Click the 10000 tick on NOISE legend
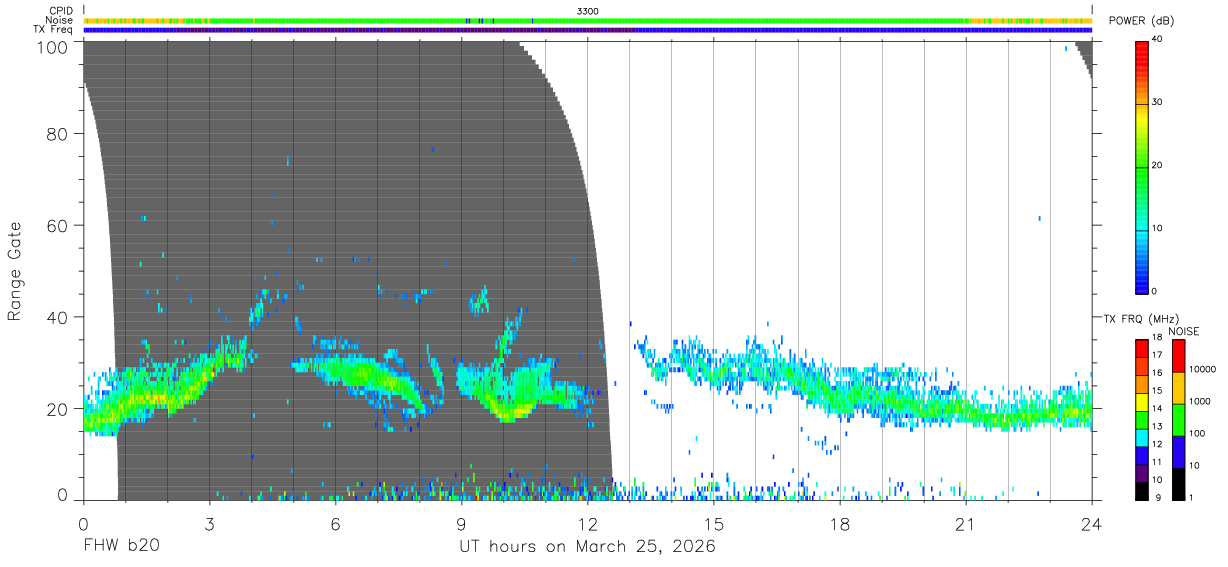Viewport: 1228px width, 567px height. click(1203, 369)
